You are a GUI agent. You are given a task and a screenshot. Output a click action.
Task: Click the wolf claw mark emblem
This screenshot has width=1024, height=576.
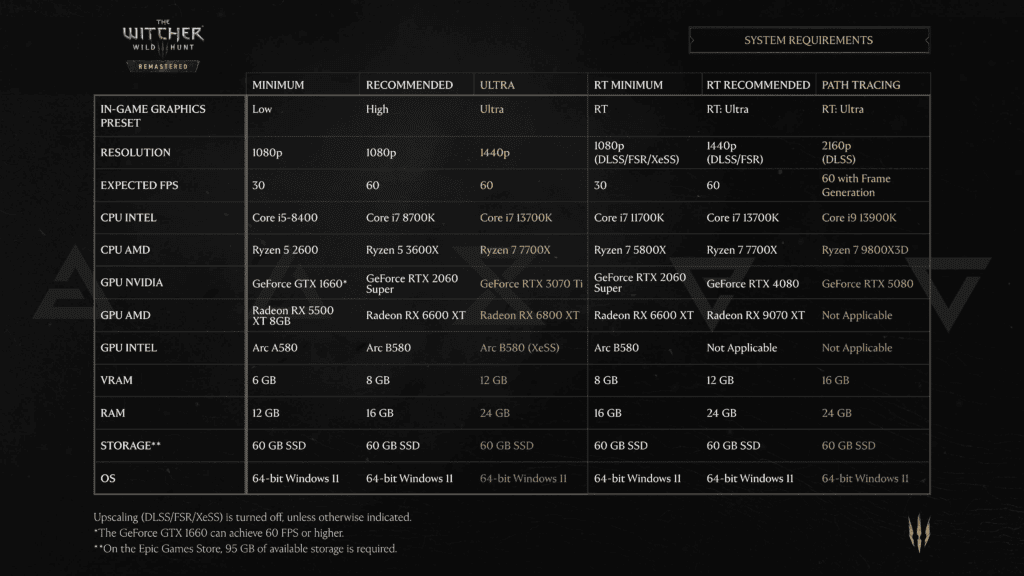tap(919, 533)
